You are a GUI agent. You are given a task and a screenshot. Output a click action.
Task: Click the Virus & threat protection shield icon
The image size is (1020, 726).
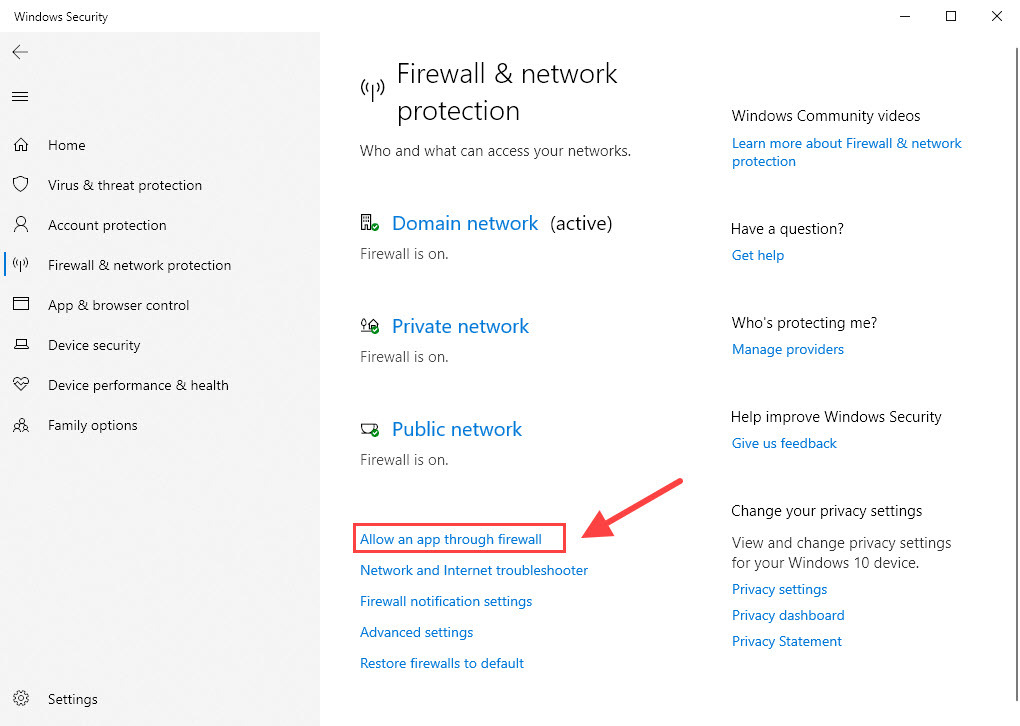(x=21, y=184)
